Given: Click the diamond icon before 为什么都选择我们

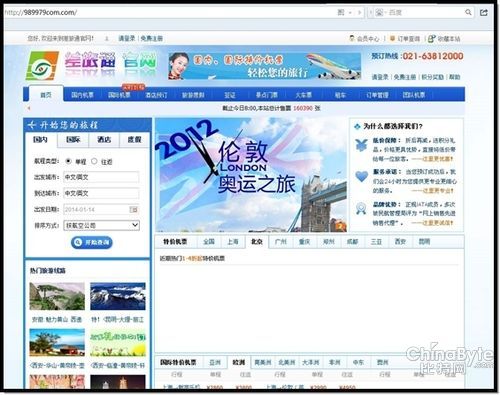Looking at the screenshot, I should [x=357, y=126].
